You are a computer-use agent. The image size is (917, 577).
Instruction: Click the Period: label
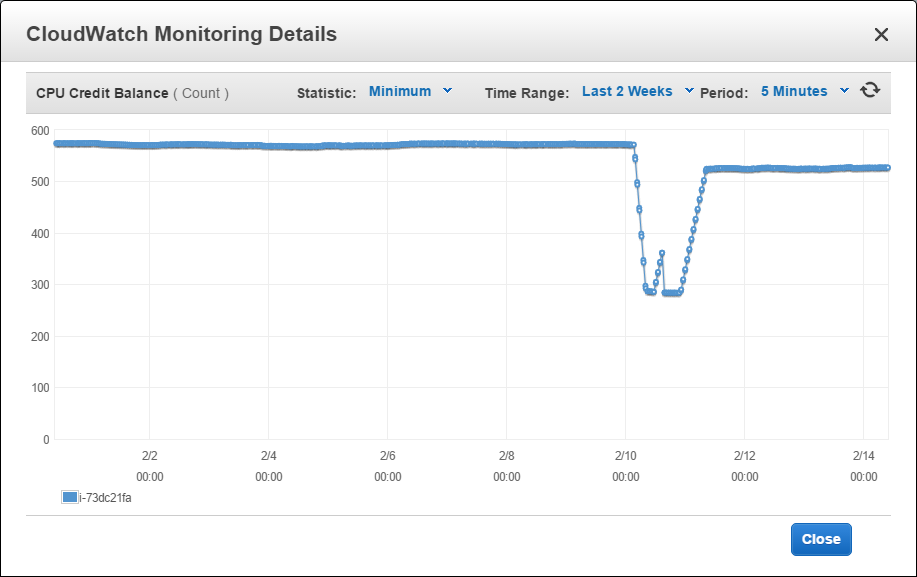(724, 94)
